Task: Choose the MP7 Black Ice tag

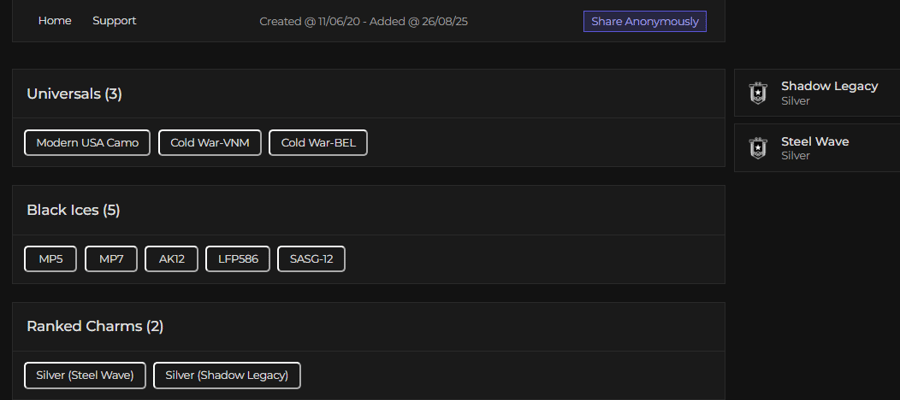Action: point(111,259)
